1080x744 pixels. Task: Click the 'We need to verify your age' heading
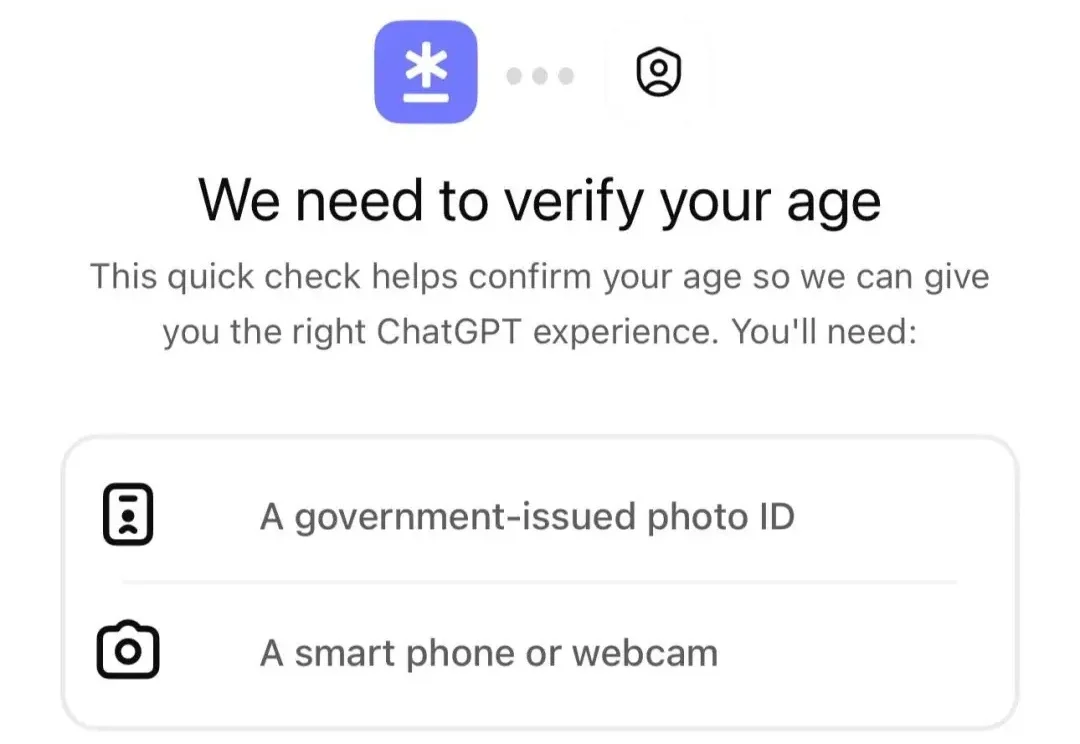(540, 199)
